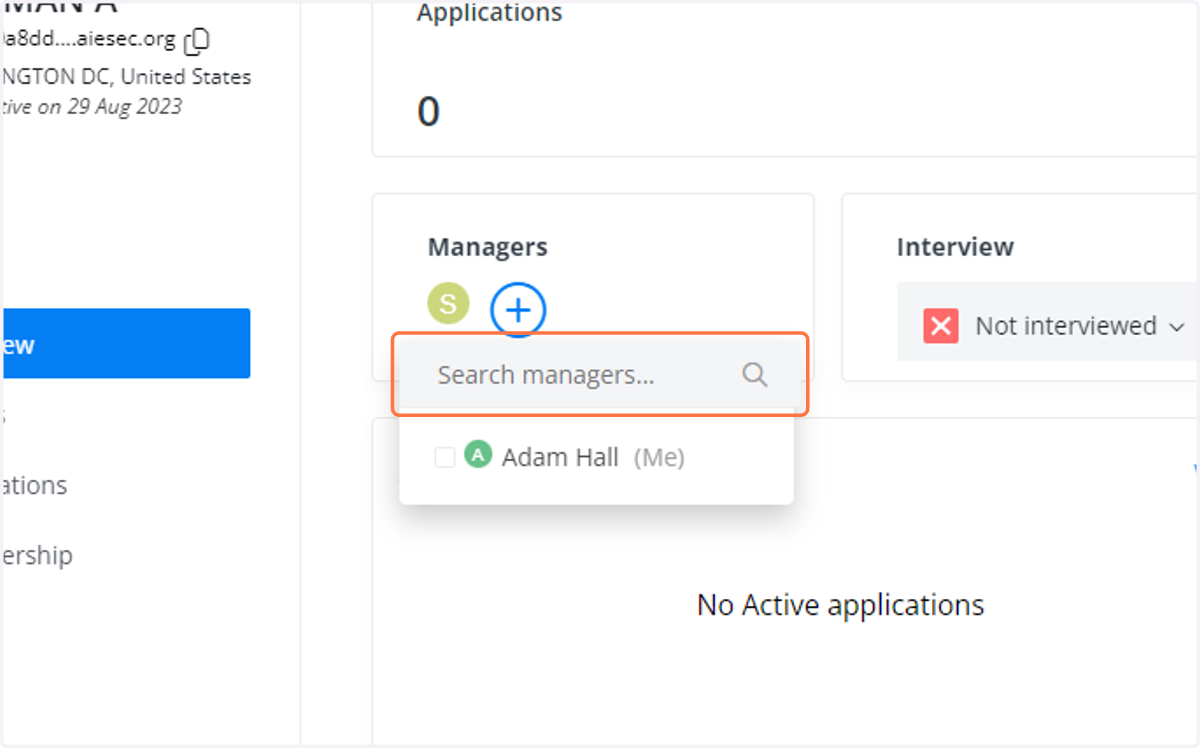Click the Applications count 0
The image size is (1200, 748).
[428, 112]
